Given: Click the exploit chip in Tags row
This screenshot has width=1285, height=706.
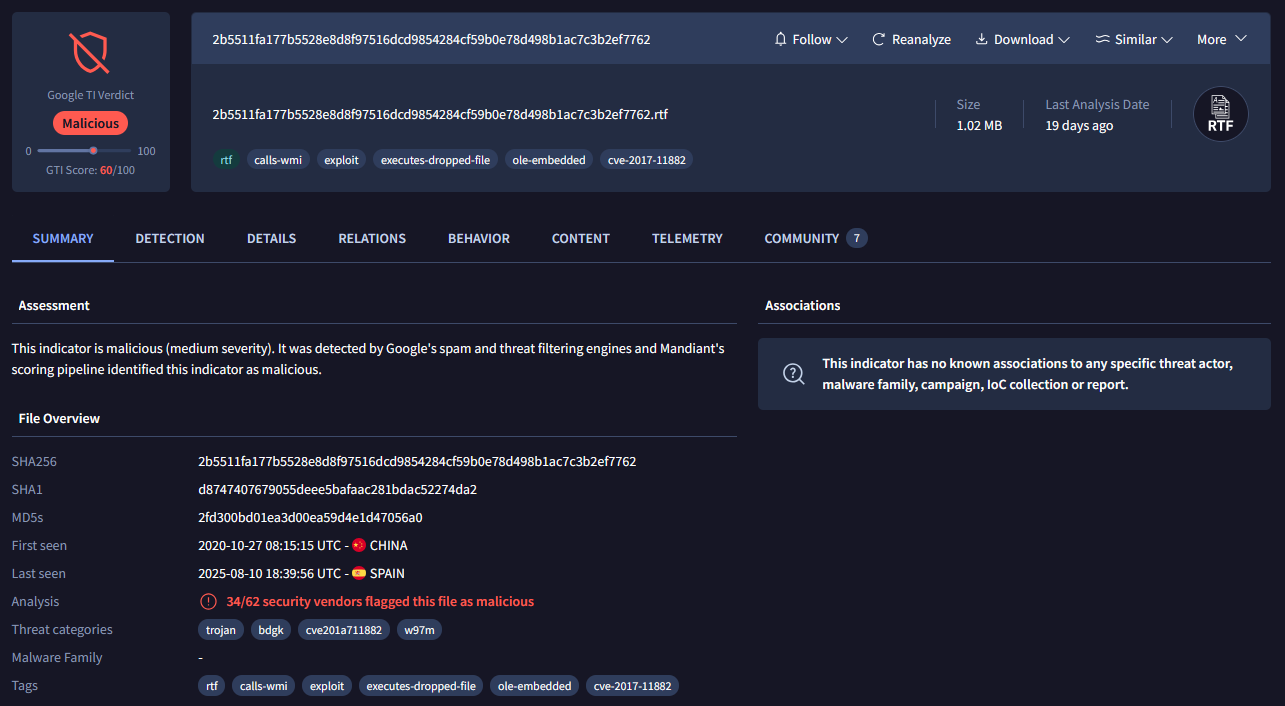Looking at the screenshot, I should [x=327, y=685].
